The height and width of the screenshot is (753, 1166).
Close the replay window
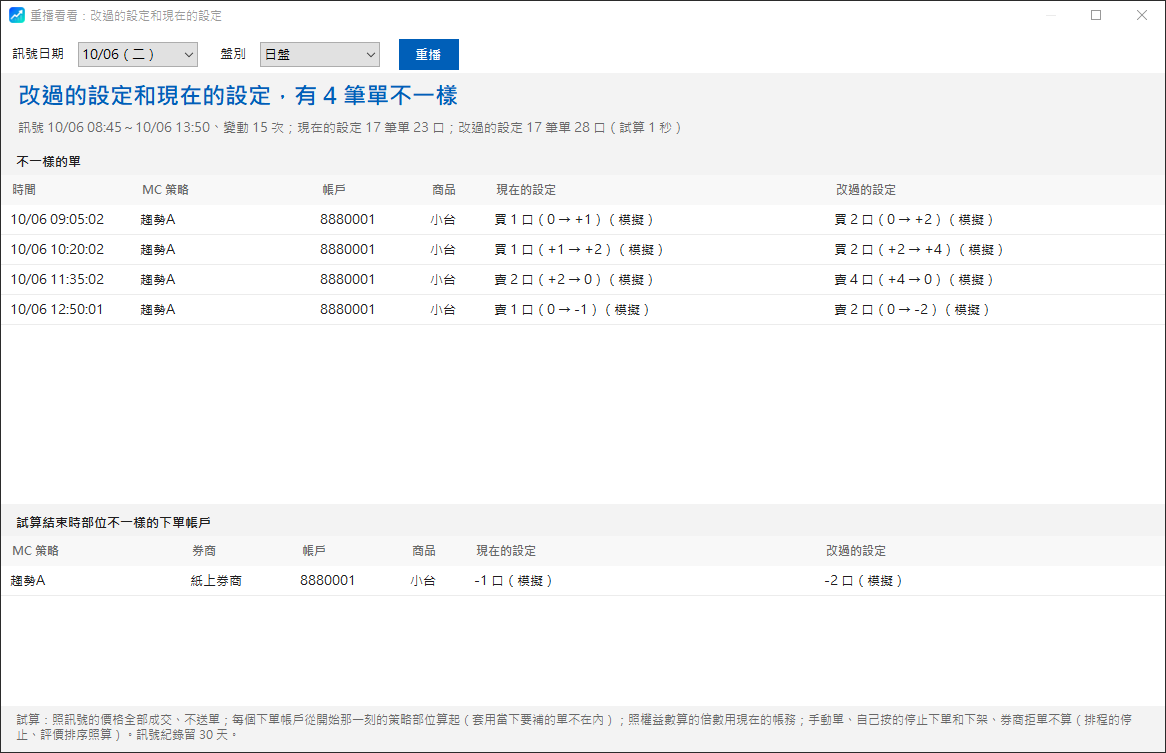pos(1142,15)
